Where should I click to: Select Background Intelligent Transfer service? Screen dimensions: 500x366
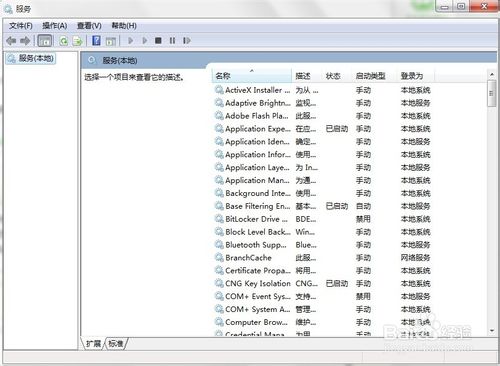(x=323, y=193)
